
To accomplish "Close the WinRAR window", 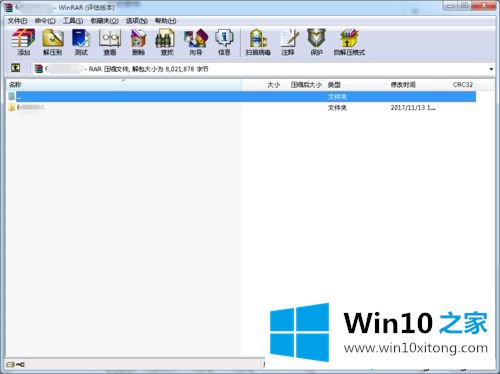I will [x=483, y=6].
